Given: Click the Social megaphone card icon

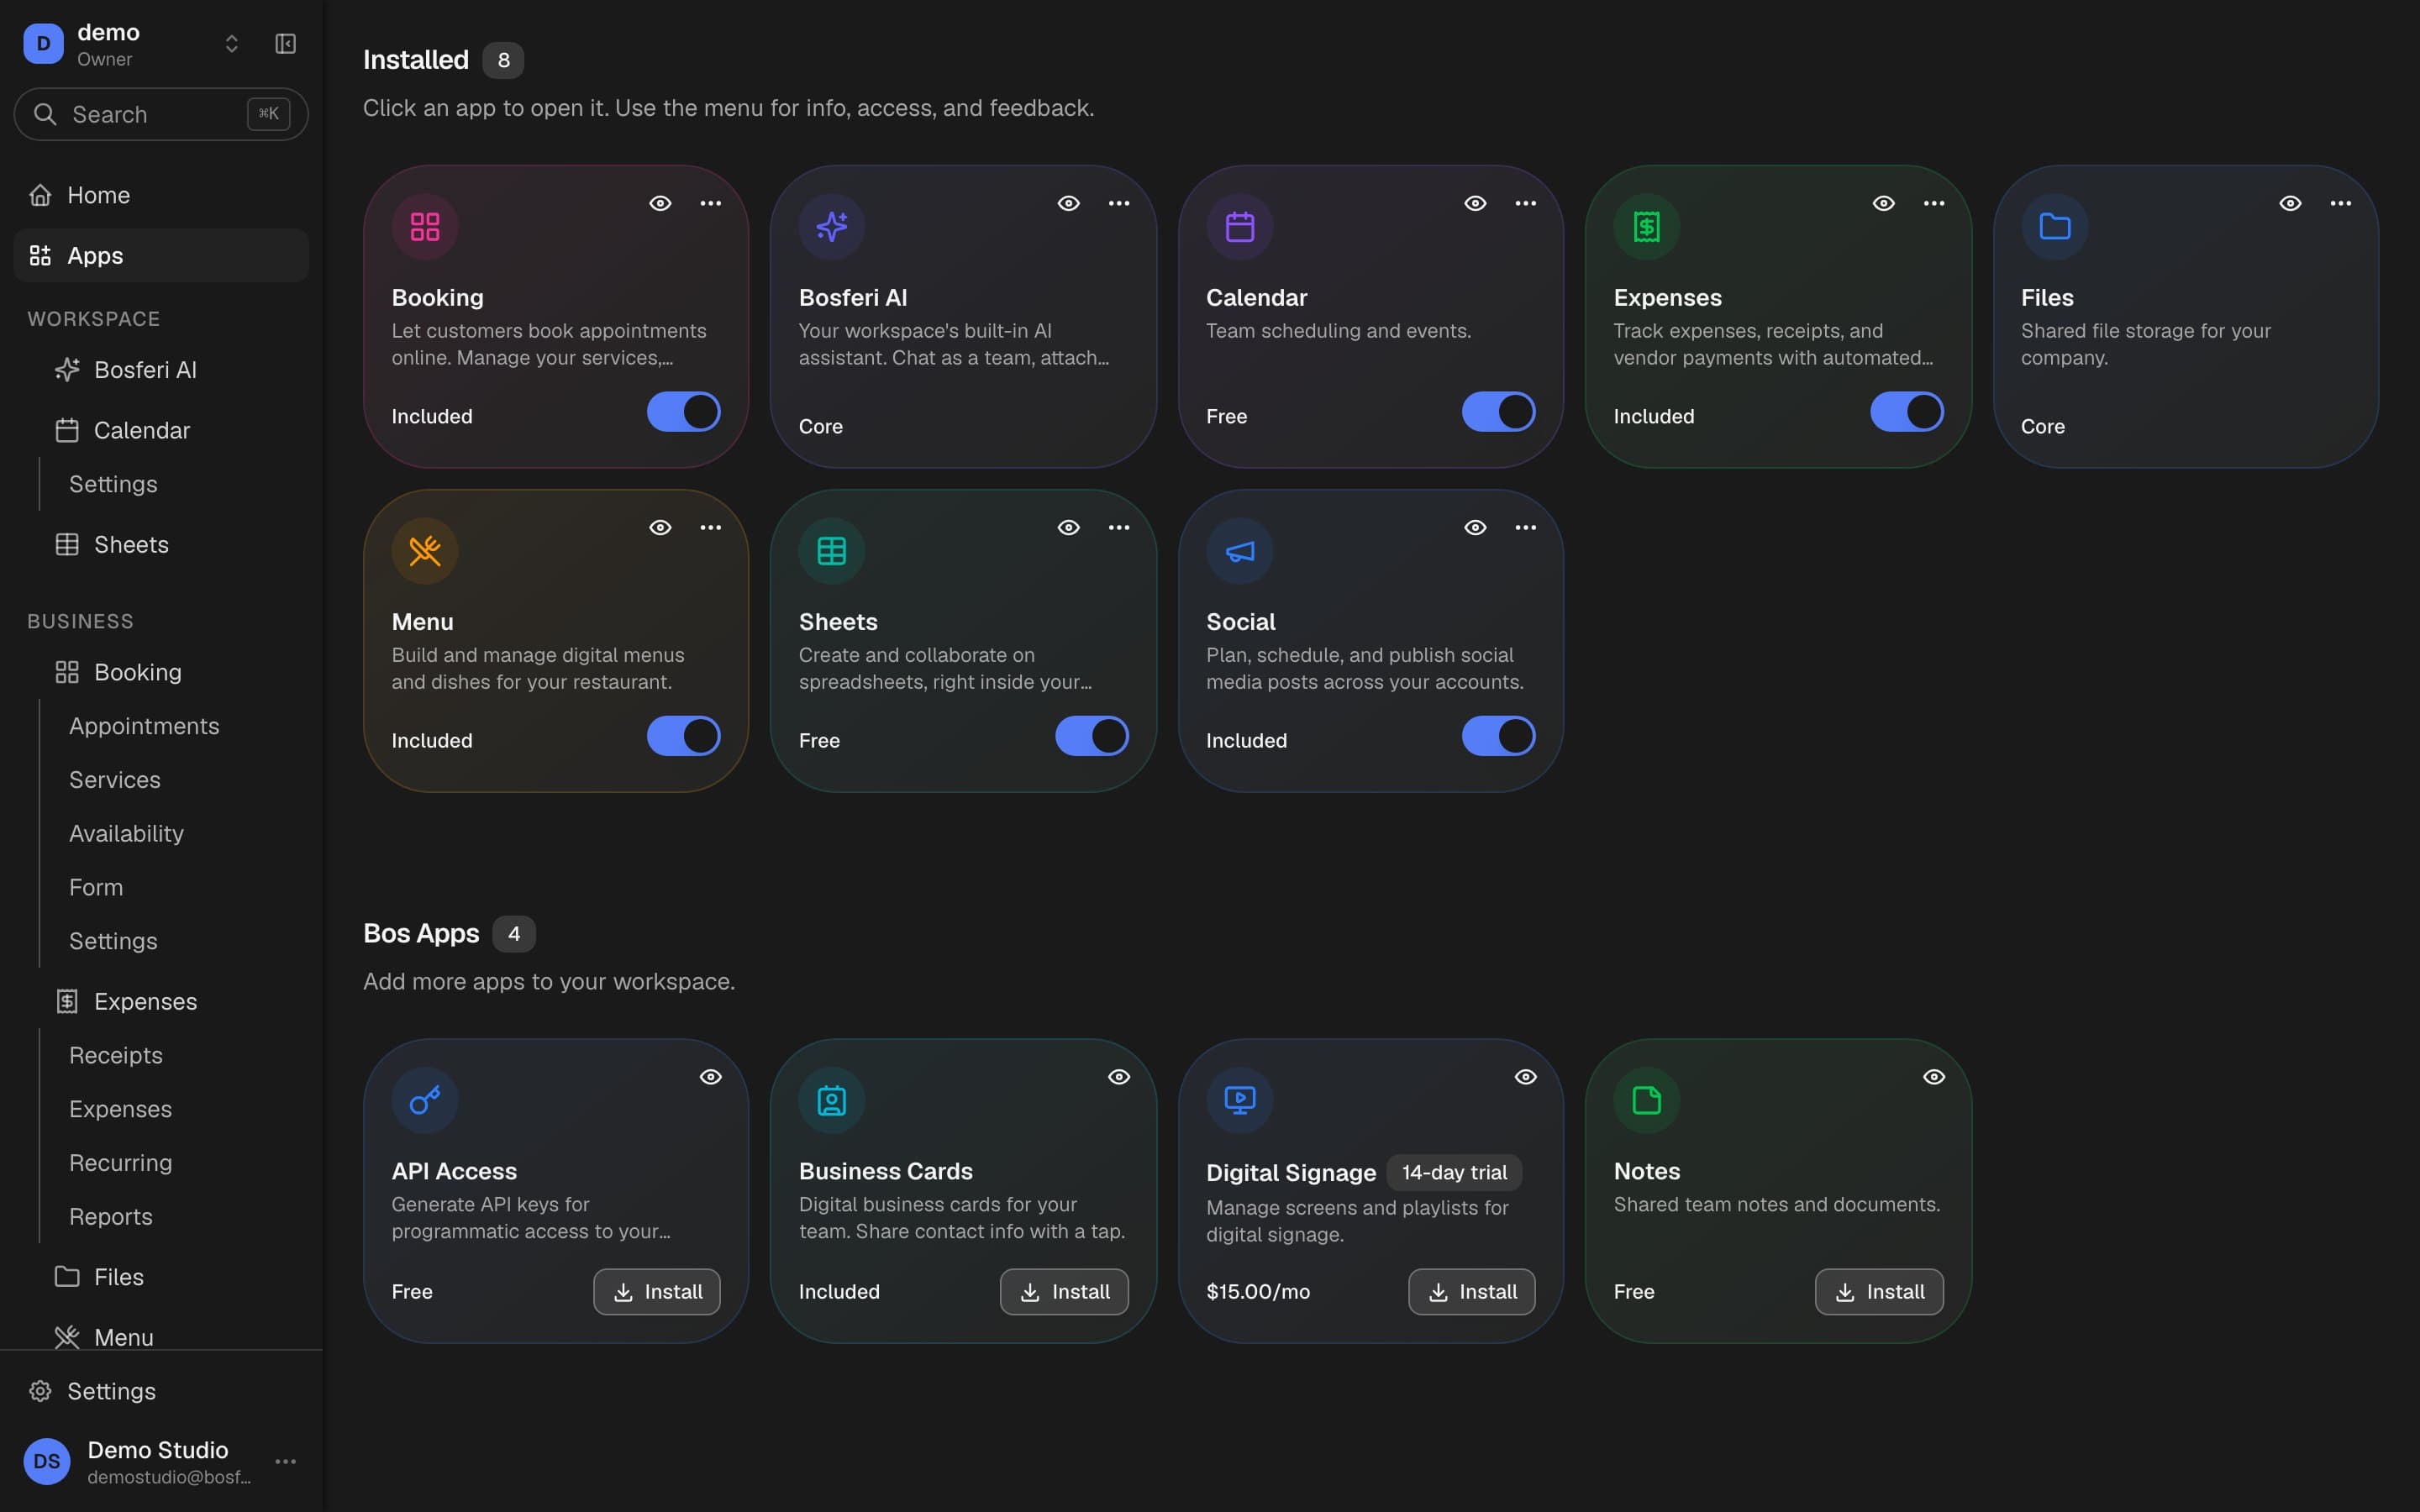Looking at the screenshot, I should click(1240, 551).
